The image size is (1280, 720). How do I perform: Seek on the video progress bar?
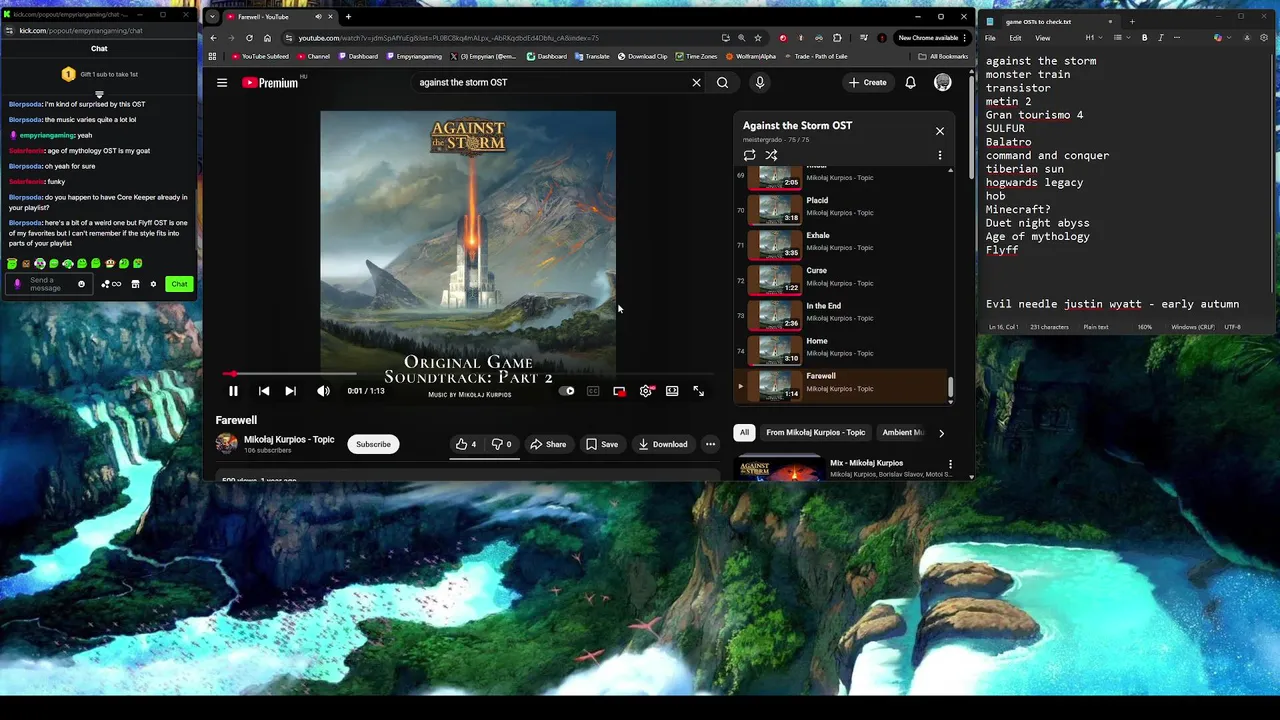[467, 374]
